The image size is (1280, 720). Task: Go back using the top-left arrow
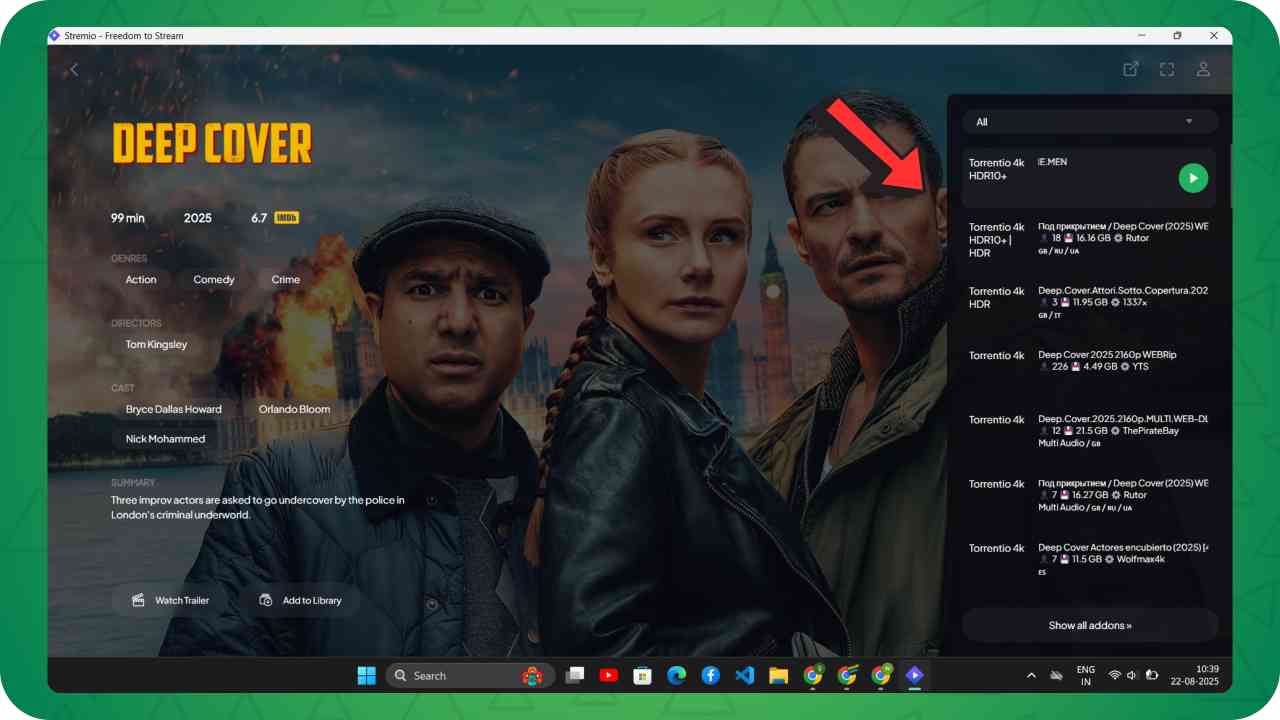click(74, 69)
